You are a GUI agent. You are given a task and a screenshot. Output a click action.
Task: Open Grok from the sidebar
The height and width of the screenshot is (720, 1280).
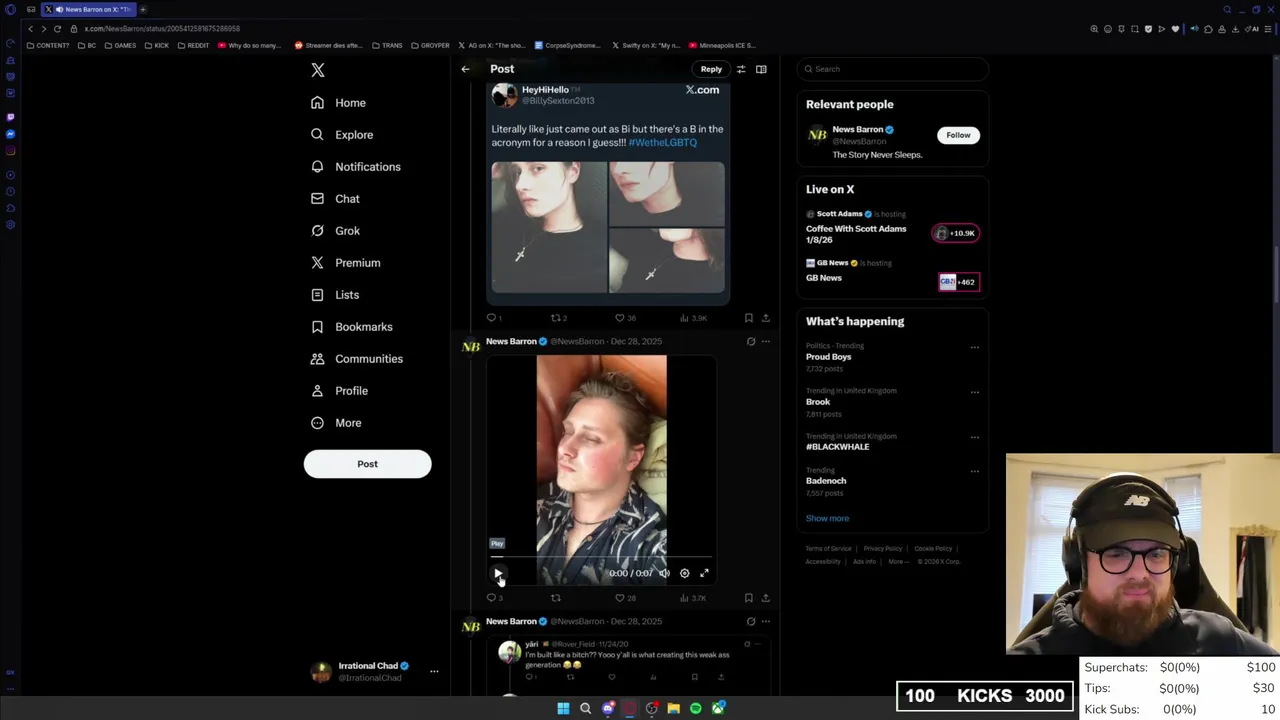click(335, 231)
